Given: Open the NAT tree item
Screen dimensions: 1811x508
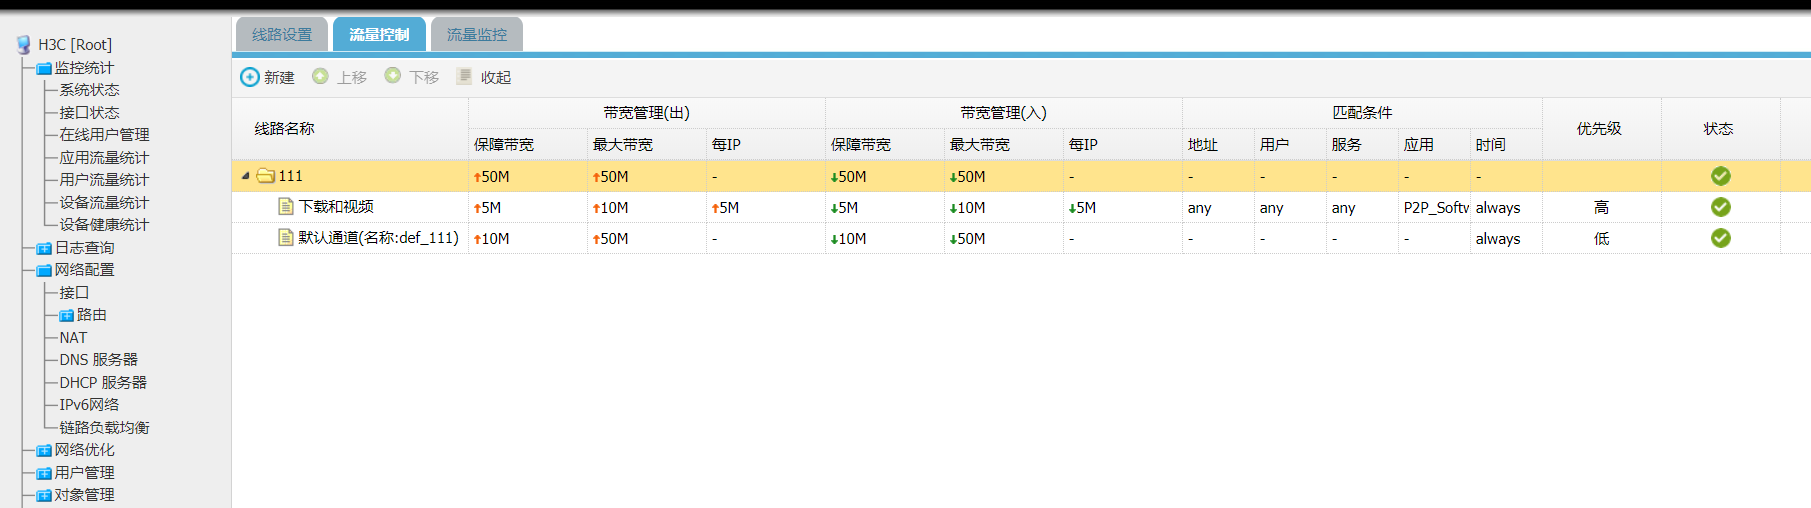Looking at the screenshot, I should point(73,338).
